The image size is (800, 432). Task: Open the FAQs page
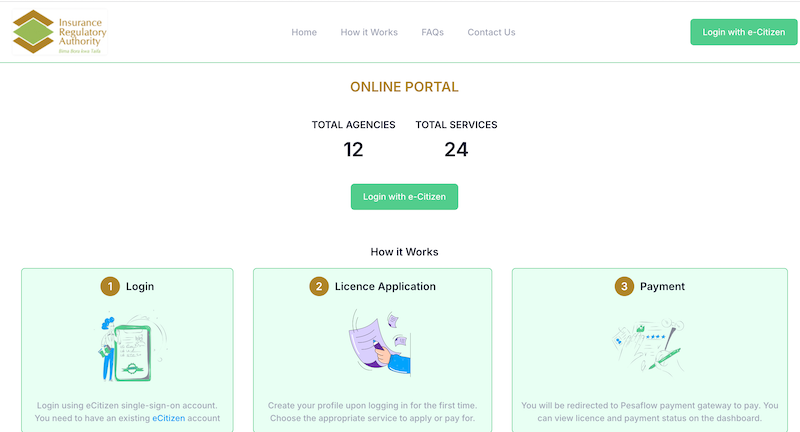[x=432, y=32]
